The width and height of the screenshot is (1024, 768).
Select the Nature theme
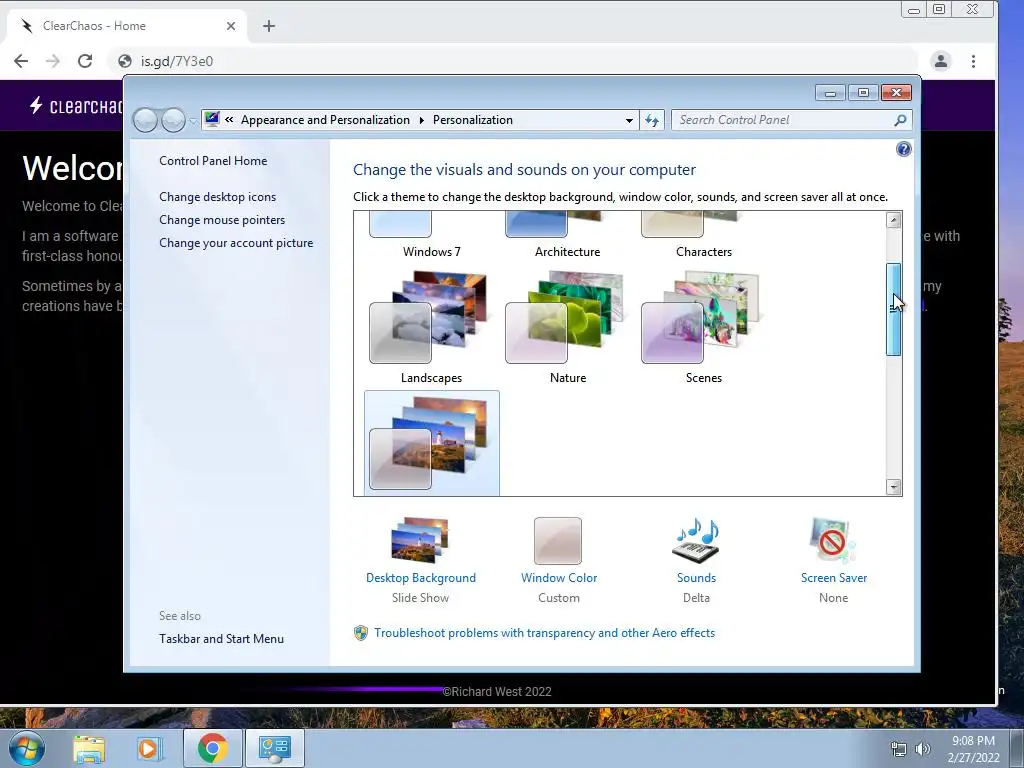568,328
